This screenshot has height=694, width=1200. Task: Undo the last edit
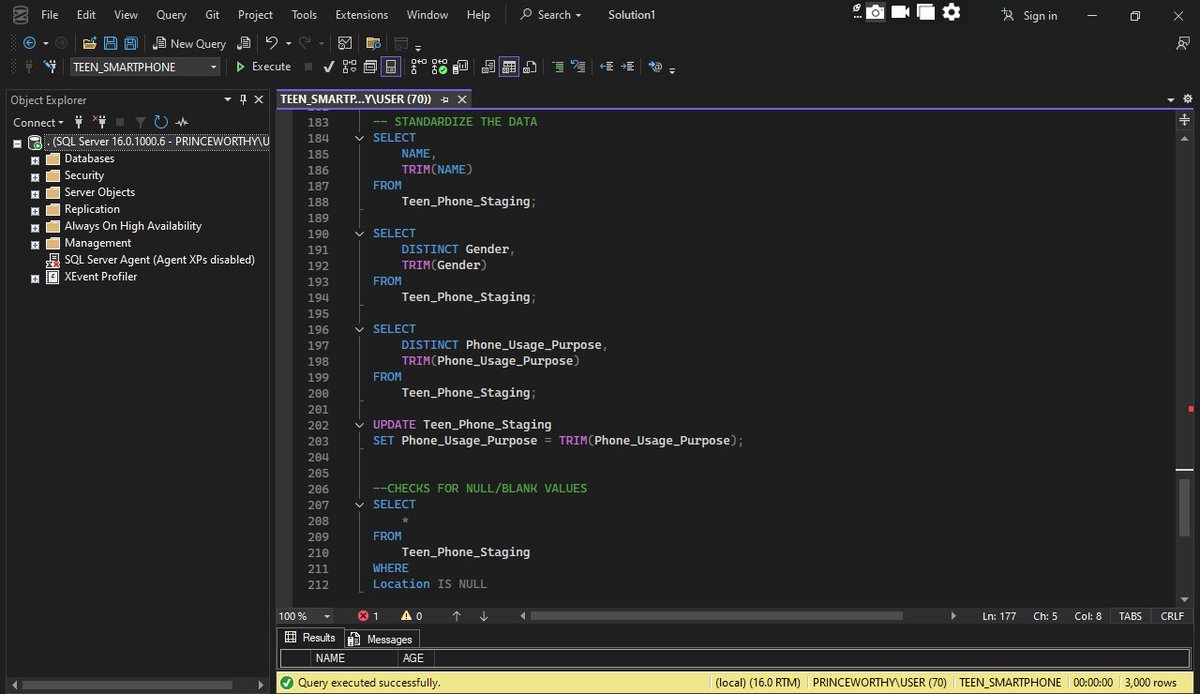click(271, 43)
